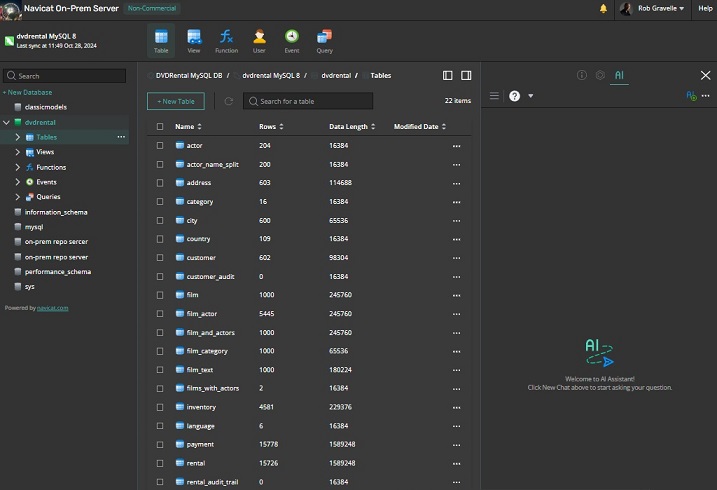This screenshot has width=717, height=490.
Task: Check the actor_name_split checkbox
Action: click(160, 164)
